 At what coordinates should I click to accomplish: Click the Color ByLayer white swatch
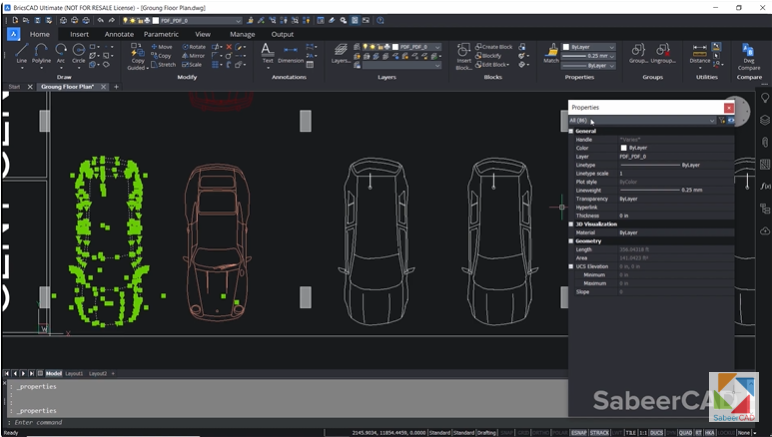[624, 148]
